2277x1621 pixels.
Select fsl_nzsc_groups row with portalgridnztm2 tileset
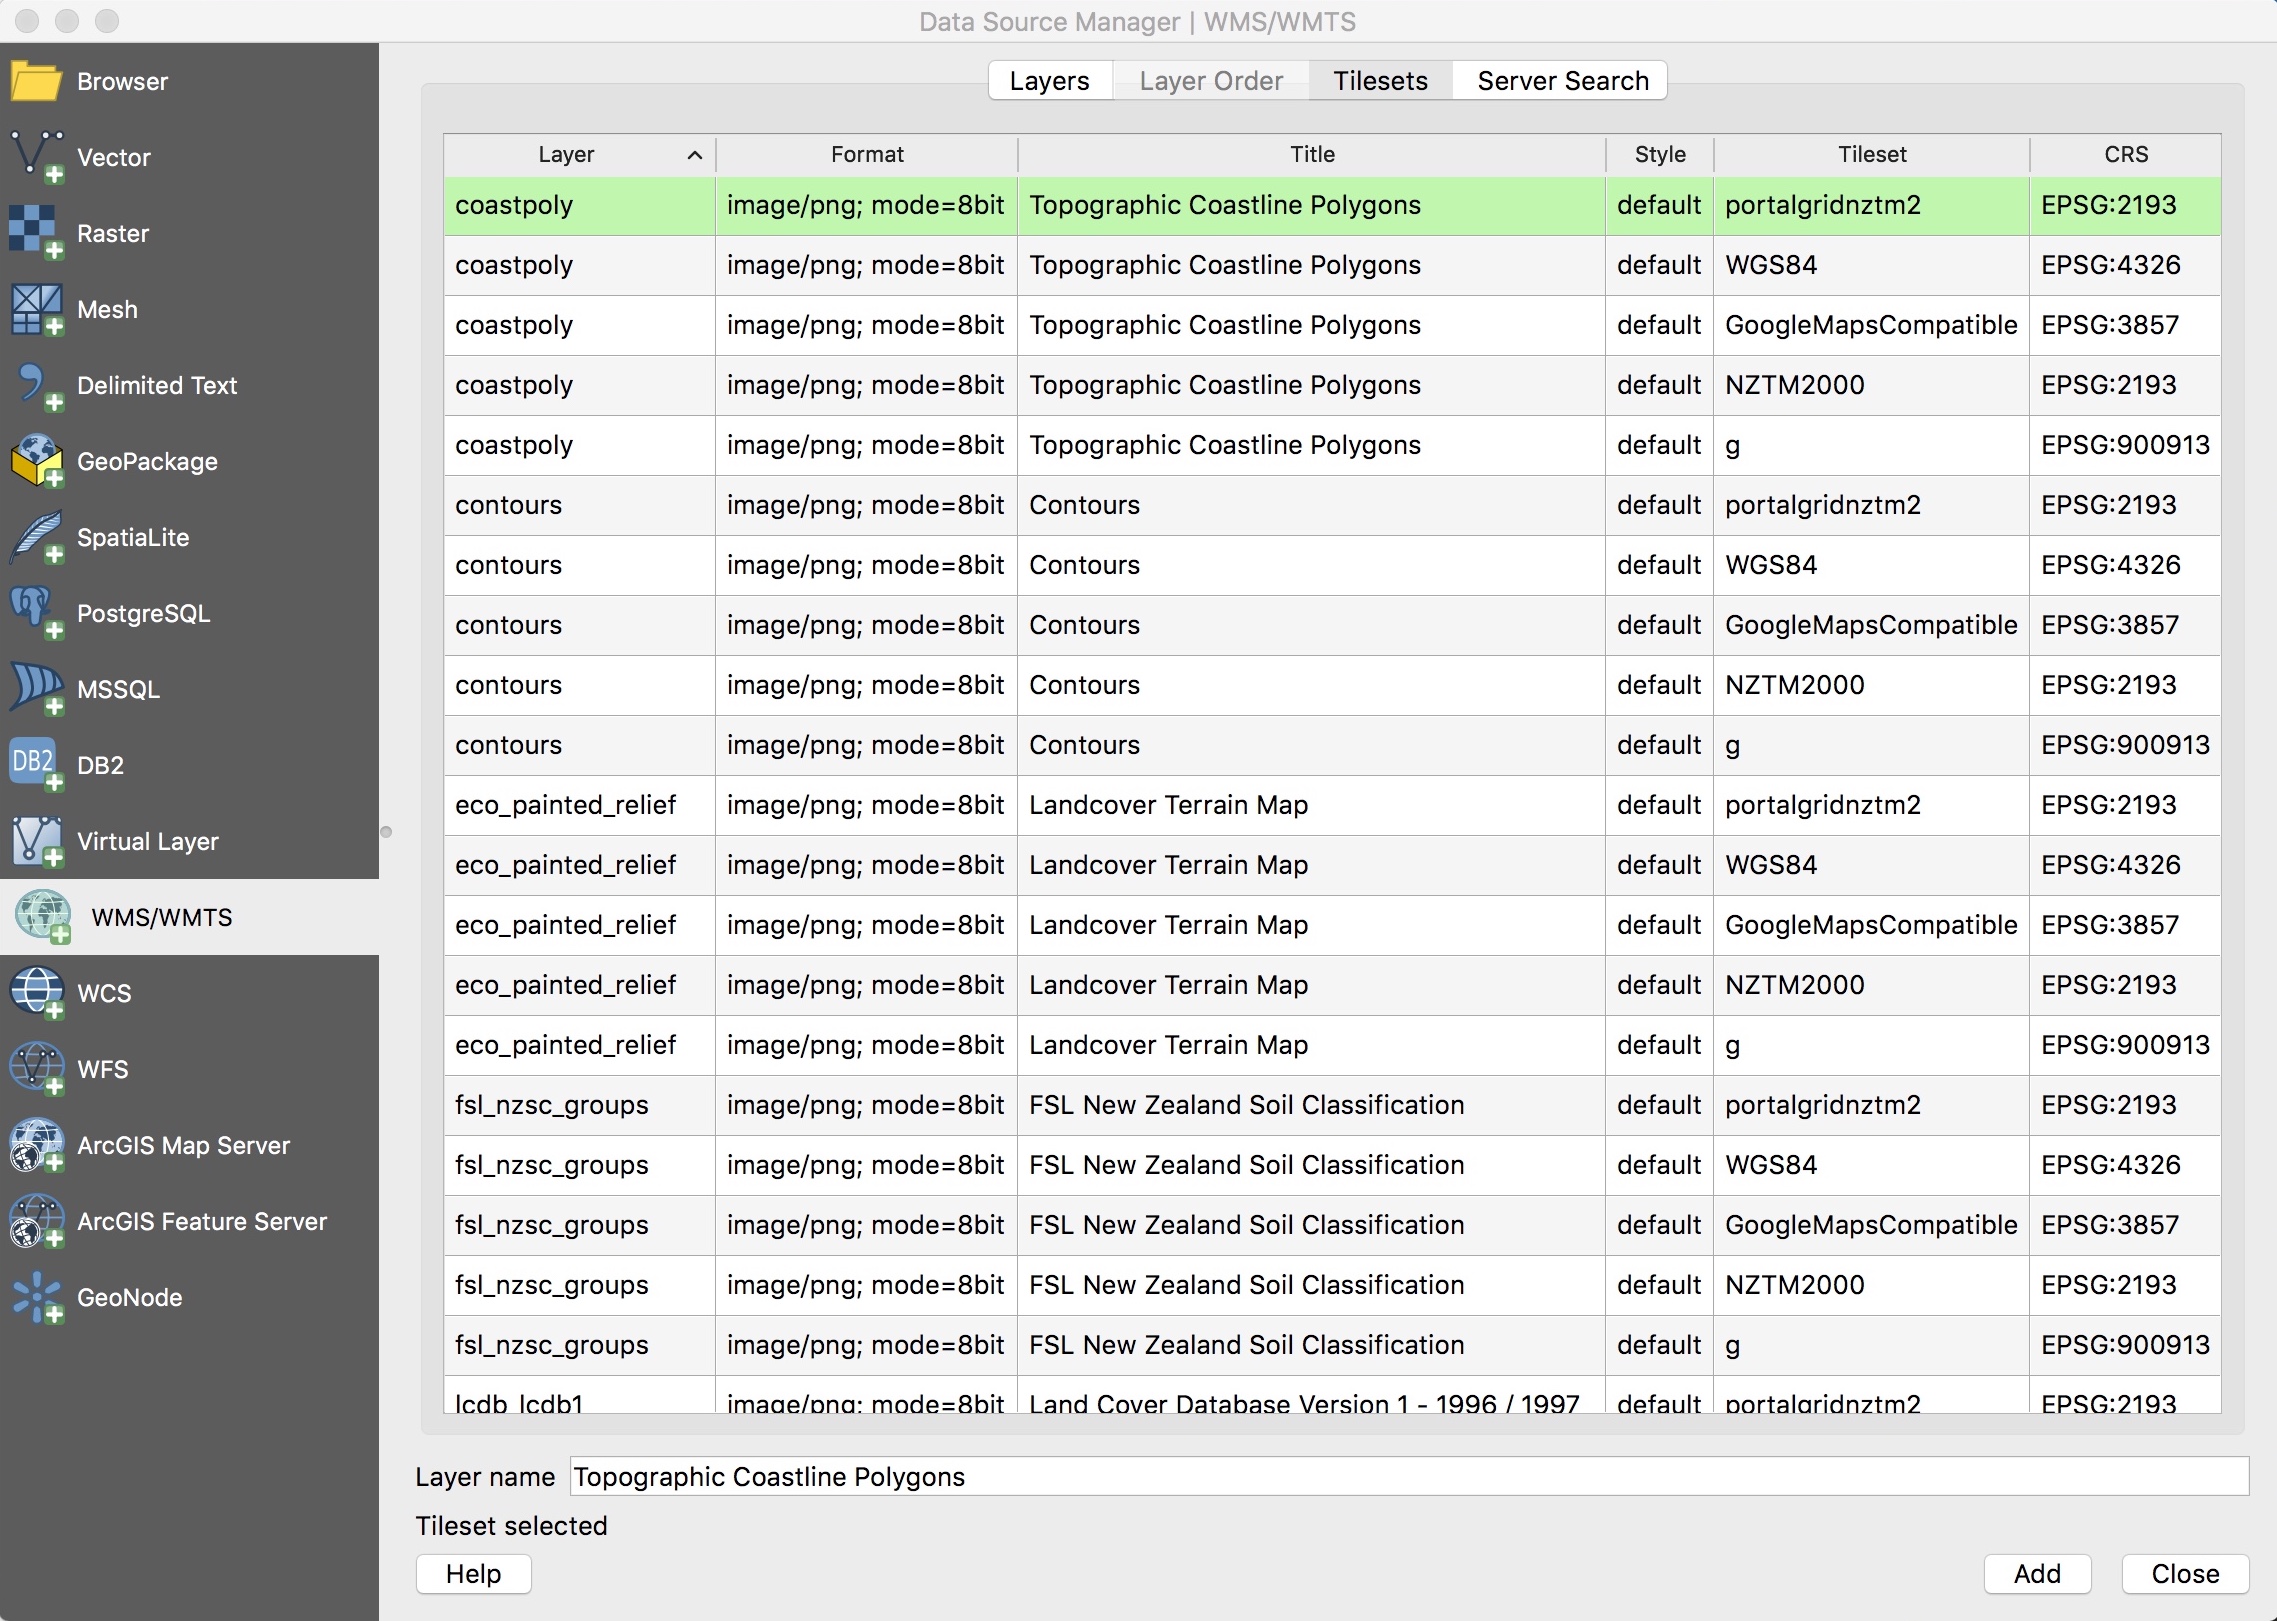click(1332, 1105)
